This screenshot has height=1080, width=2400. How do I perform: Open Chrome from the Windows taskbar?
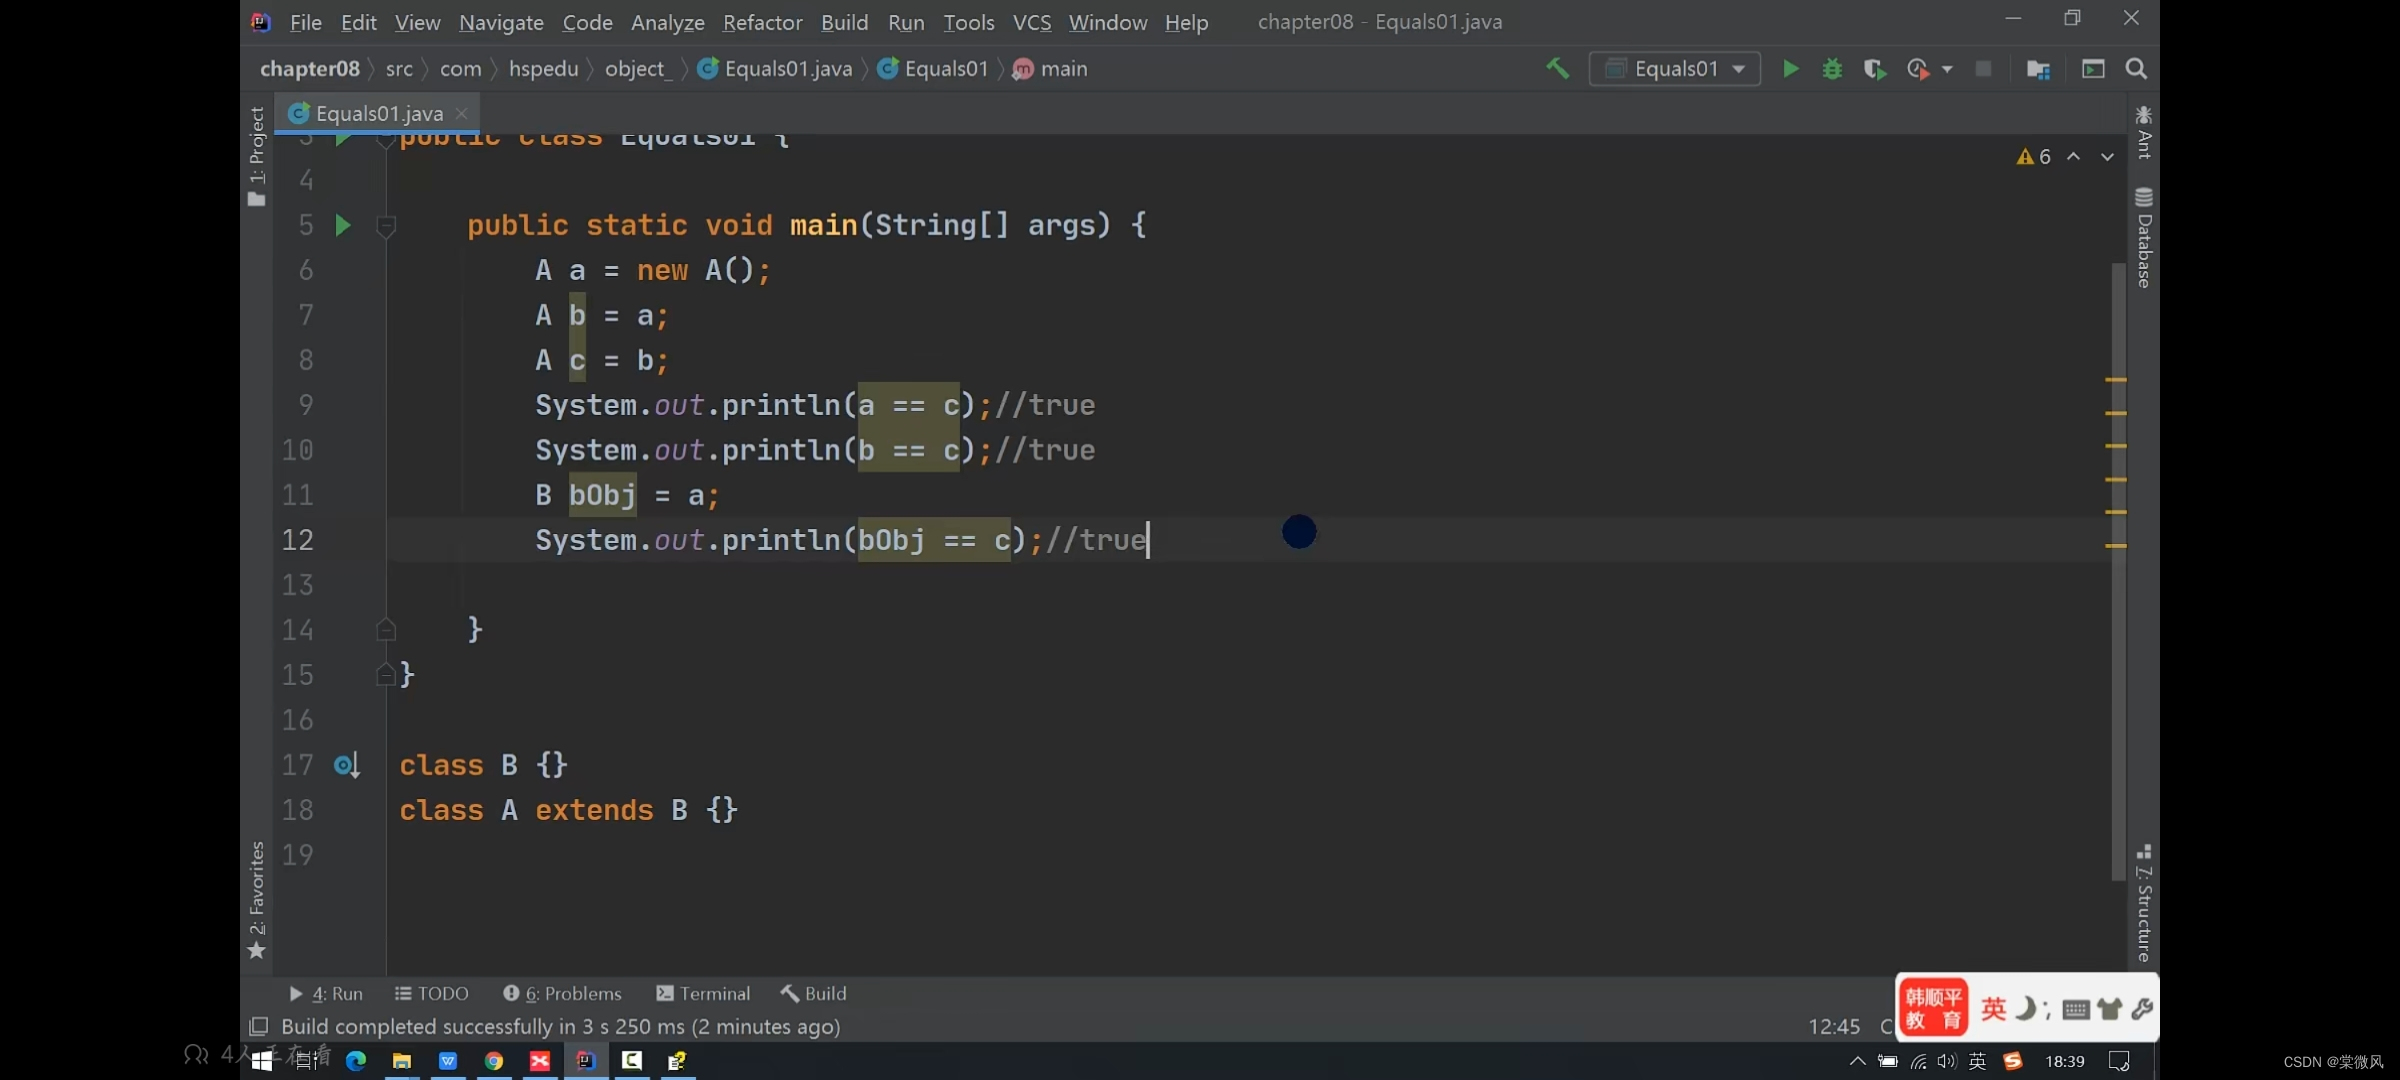tap(494, 1061)
